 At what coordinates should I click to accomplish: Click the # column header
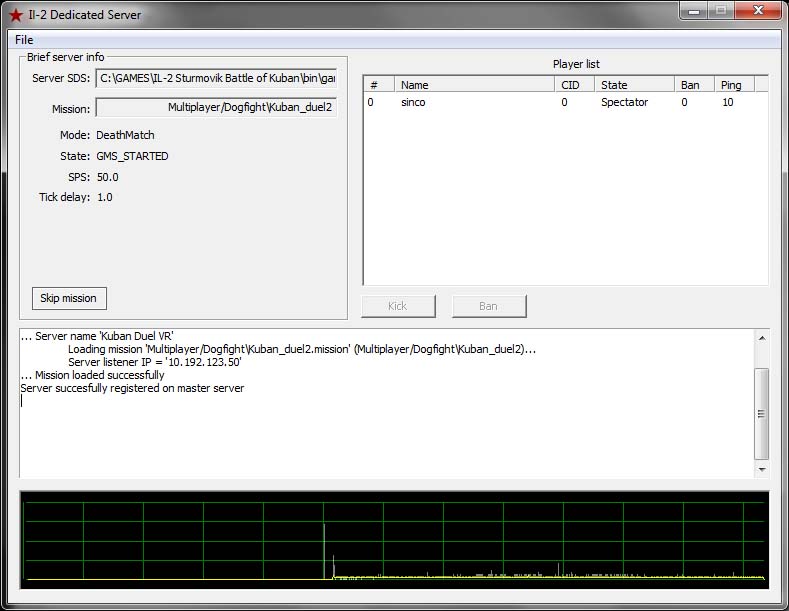(x=379, y=85)
